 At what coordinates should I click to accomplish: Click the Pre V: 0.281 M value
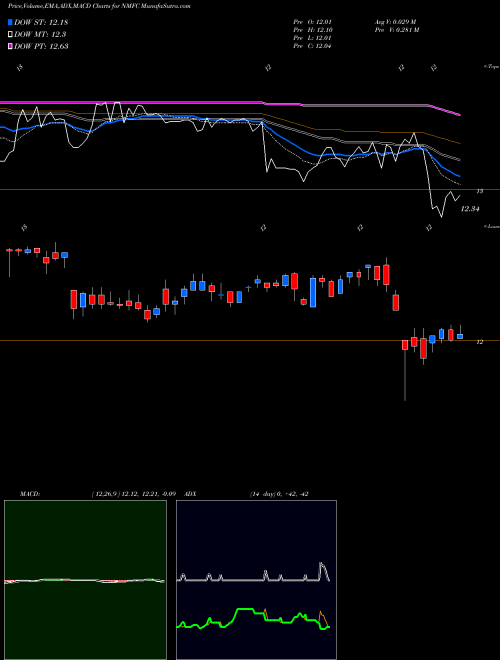[397, 30]
